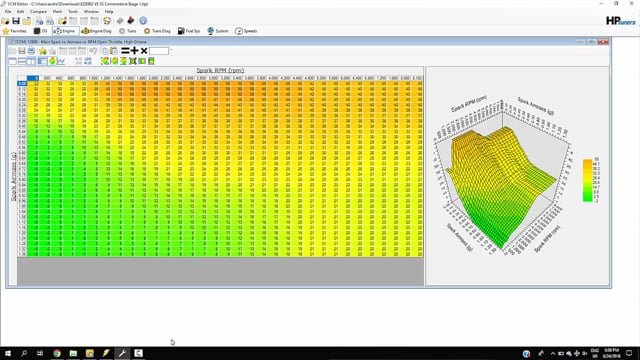Open the Help menu
Screen dimensions: 640x360
[109, 11]
